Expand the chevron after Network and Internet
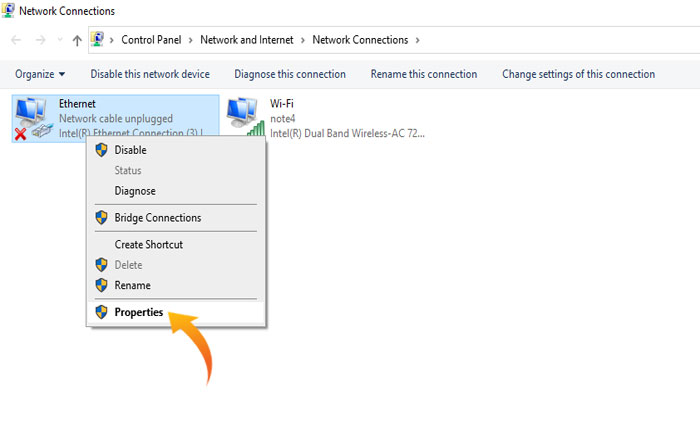This screenshot has width=700, height=430. pyautogui.click(x=303, y=40)
